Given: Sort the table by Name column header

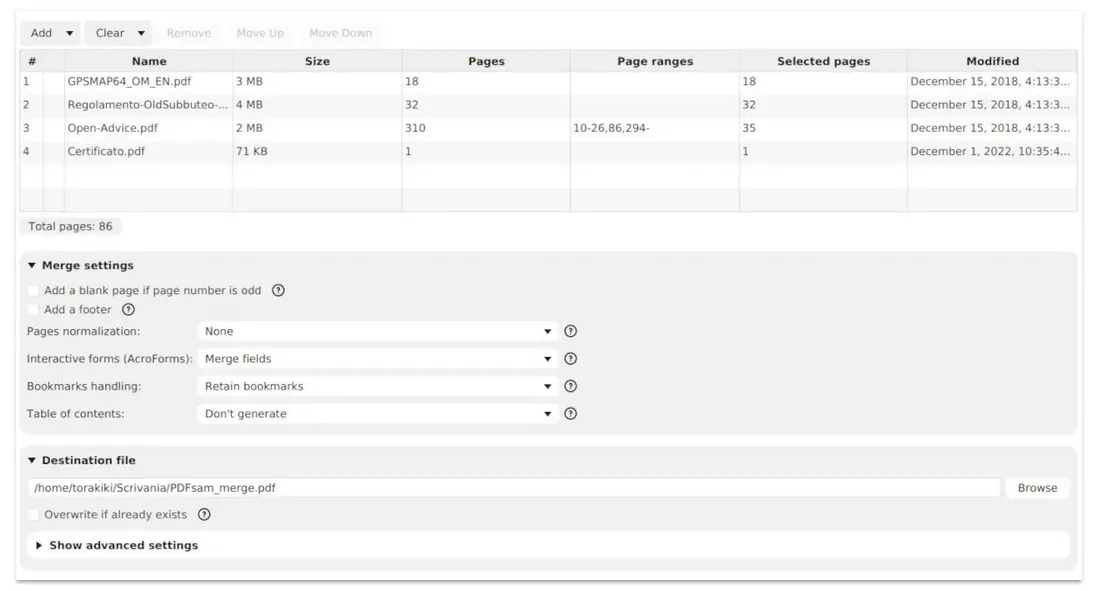Looking at the screenshot, I should click(x=149, y=61).
